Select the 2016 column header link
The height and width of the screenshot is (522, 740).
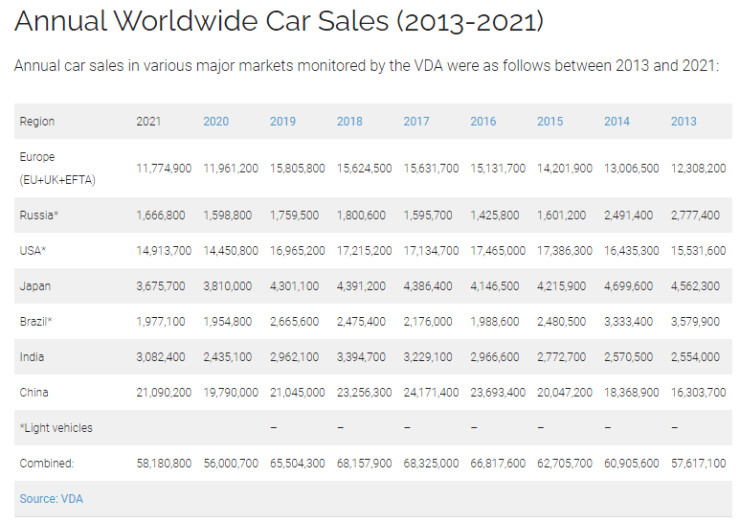(x=483, y=121)
